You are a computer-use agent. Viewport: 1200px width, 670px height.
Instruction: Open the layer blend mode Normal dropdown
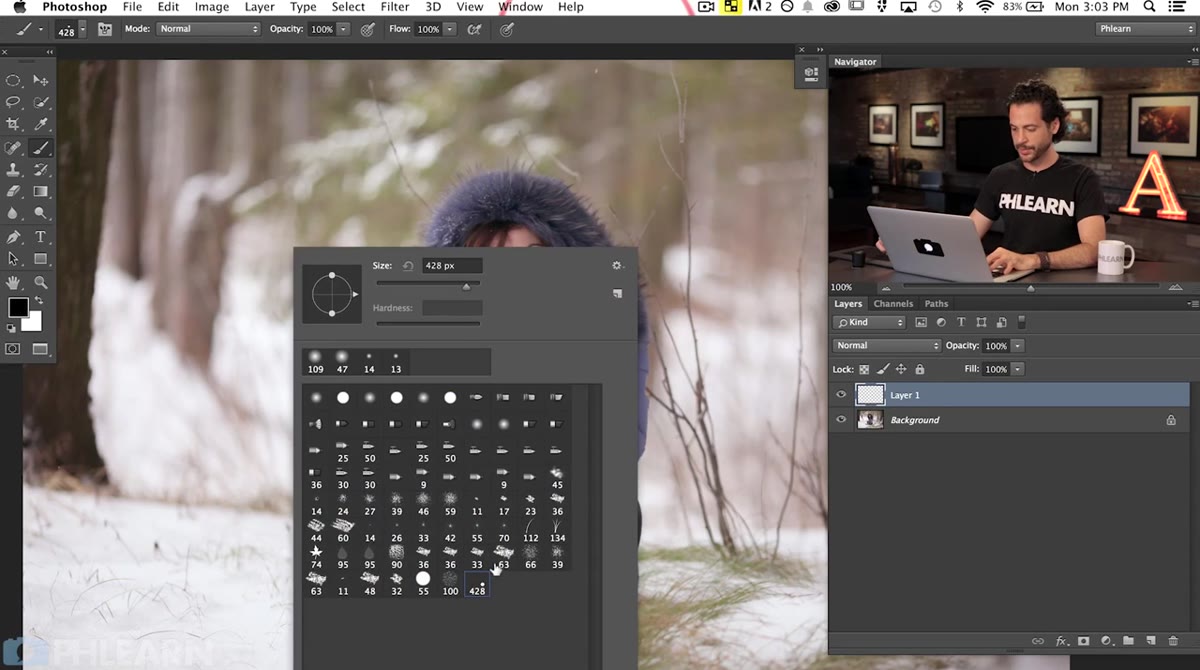click(x=887, y=345)
